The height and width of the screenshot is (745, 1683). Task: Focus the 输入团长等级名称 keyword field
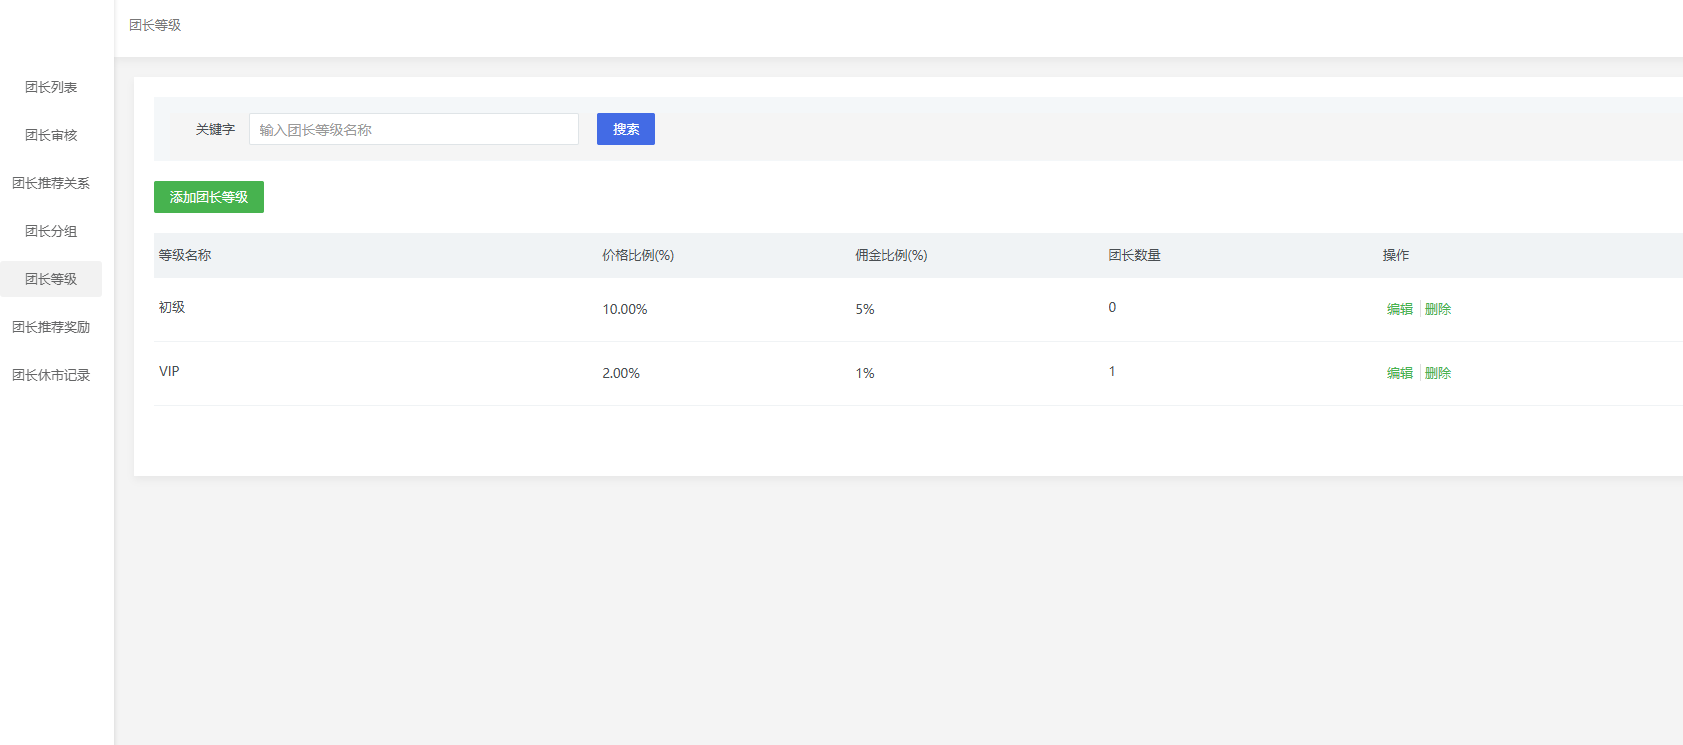(413, 129)
